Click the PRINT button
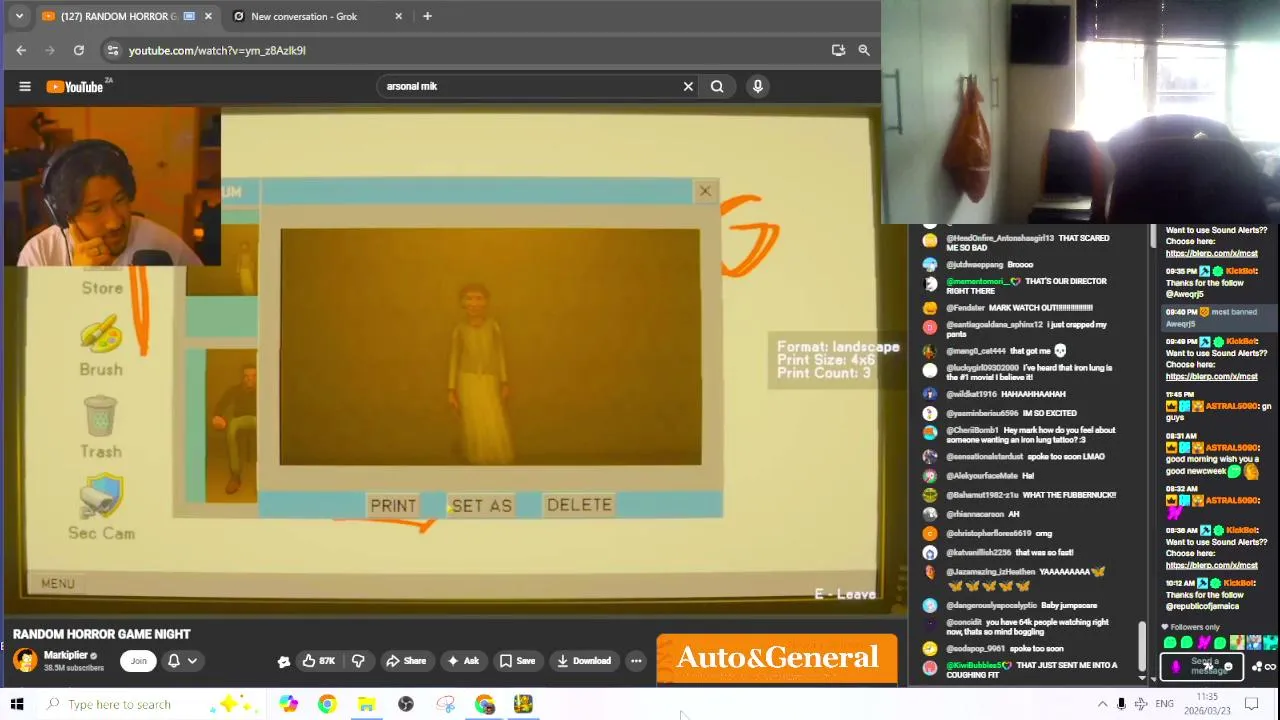This screenshot has width=1280, height=720. (x=393, y=505)
